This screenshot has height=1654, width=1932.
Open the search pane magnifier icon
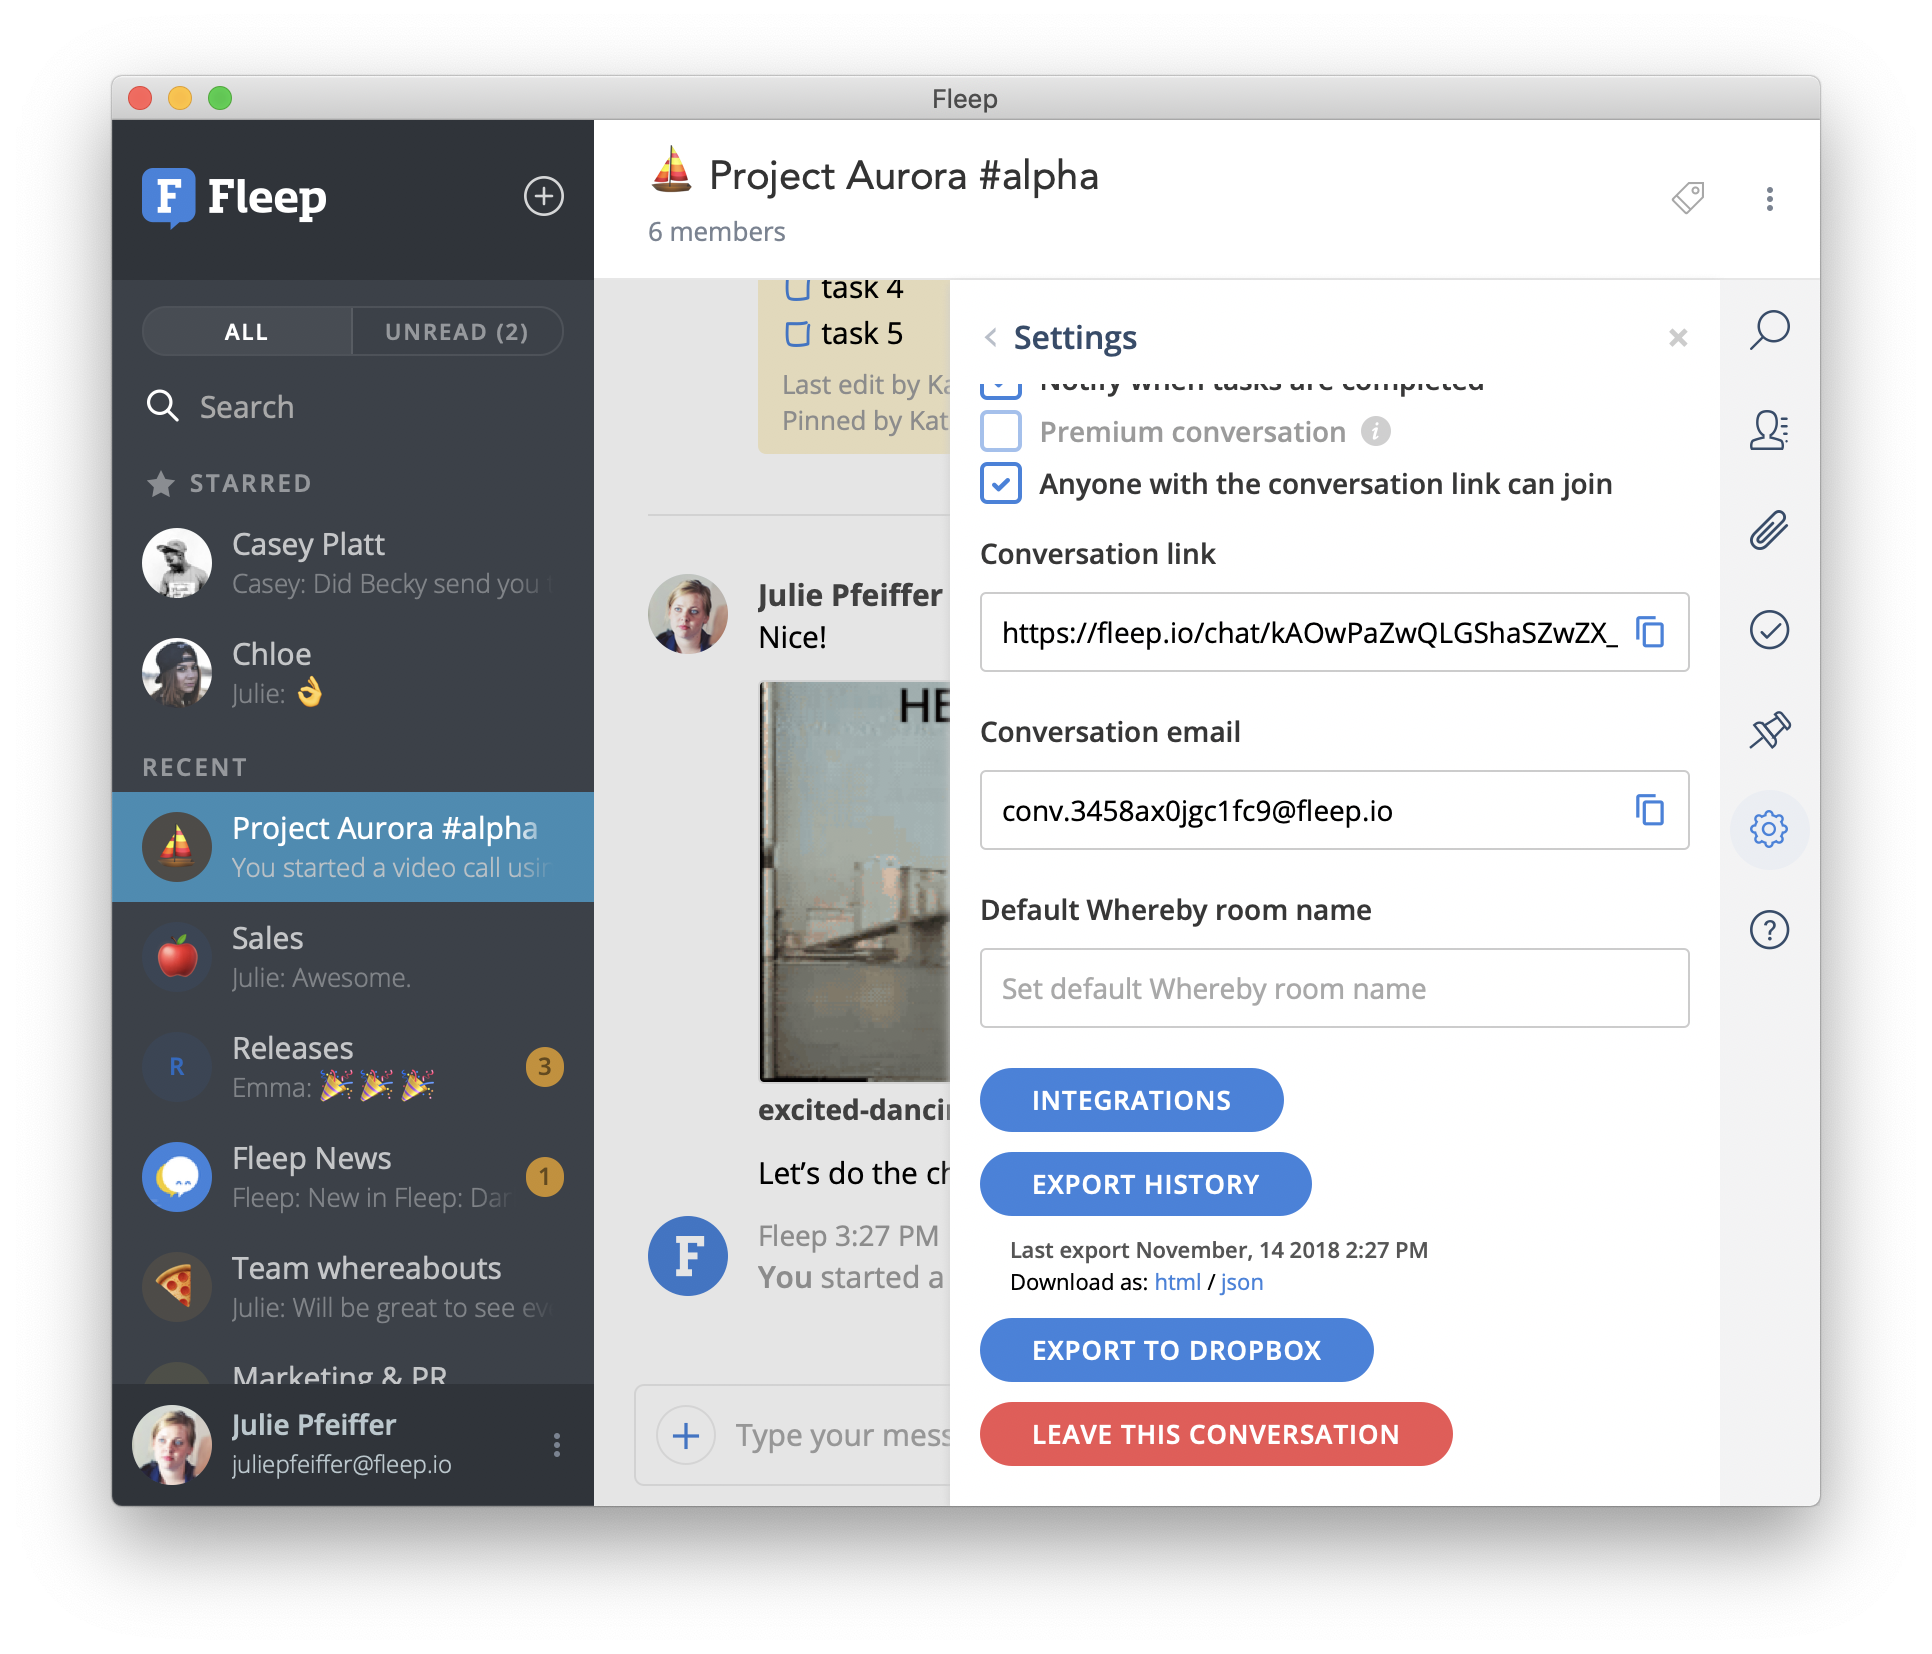click(1769, 330)
